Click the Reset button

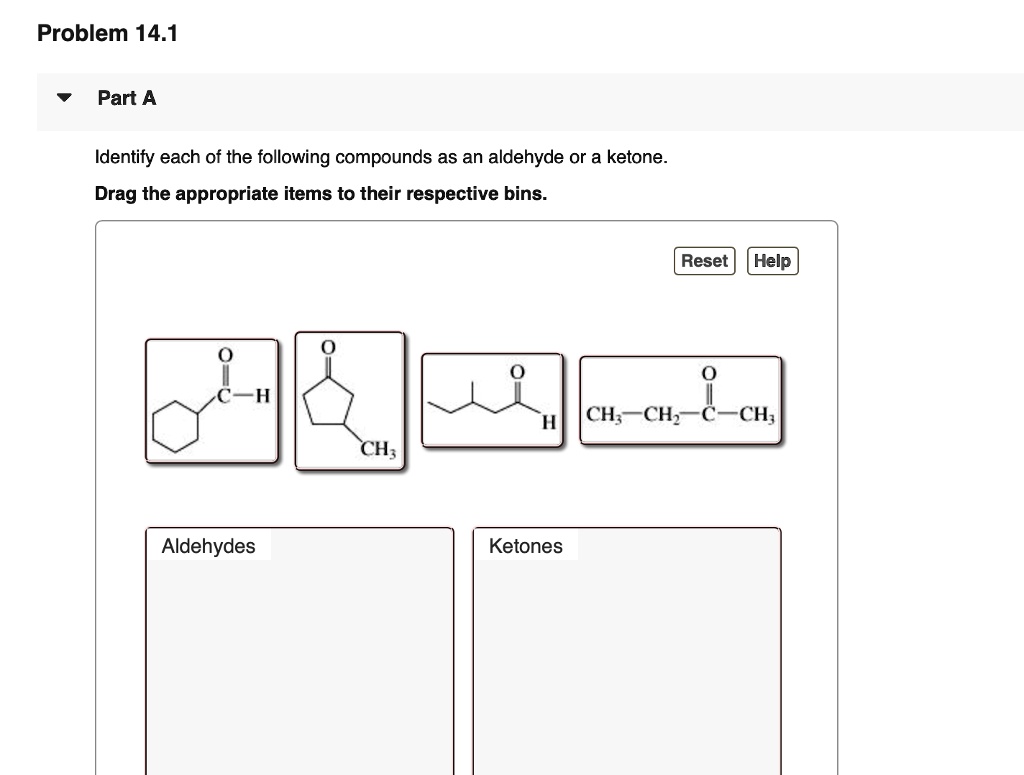704,261
